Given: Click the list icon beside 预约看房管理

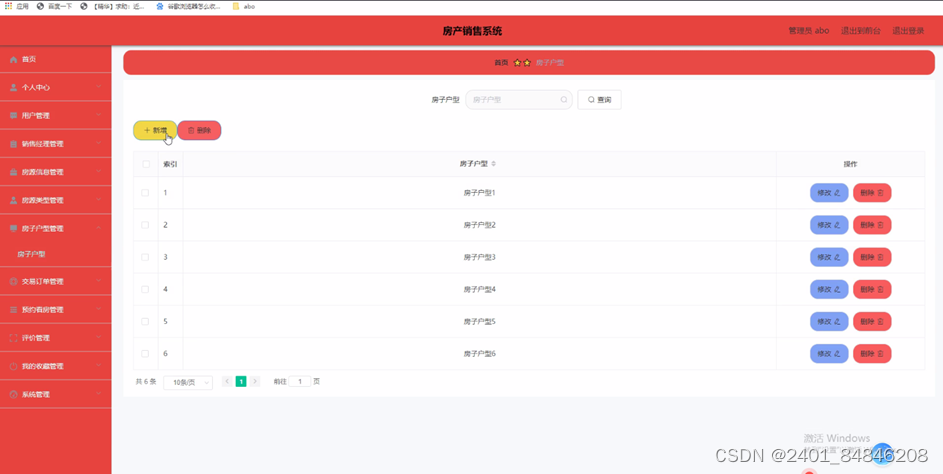Looking at the screenshot, I should pos(13,310).
